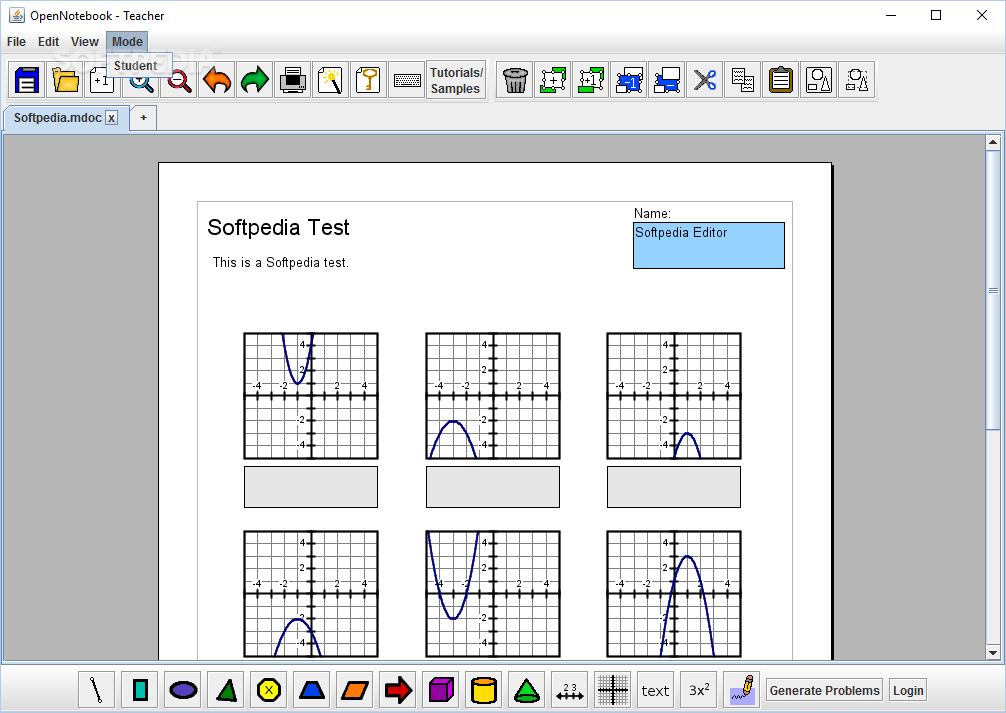Select the teal rectangle tool

[140, 690]
